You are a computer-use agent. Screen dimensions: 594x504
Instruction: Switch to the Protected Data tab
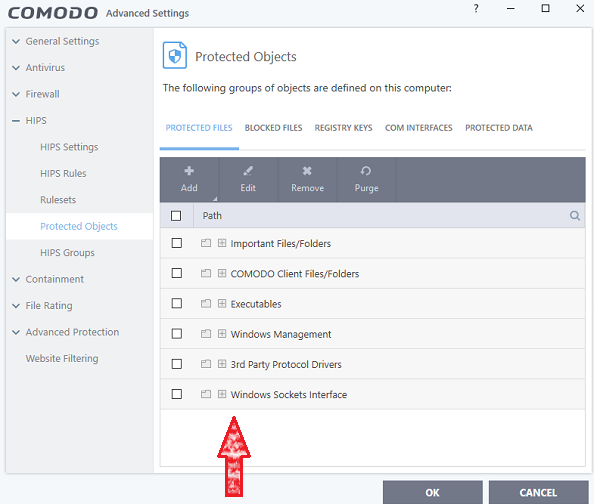tap(499, 128)
